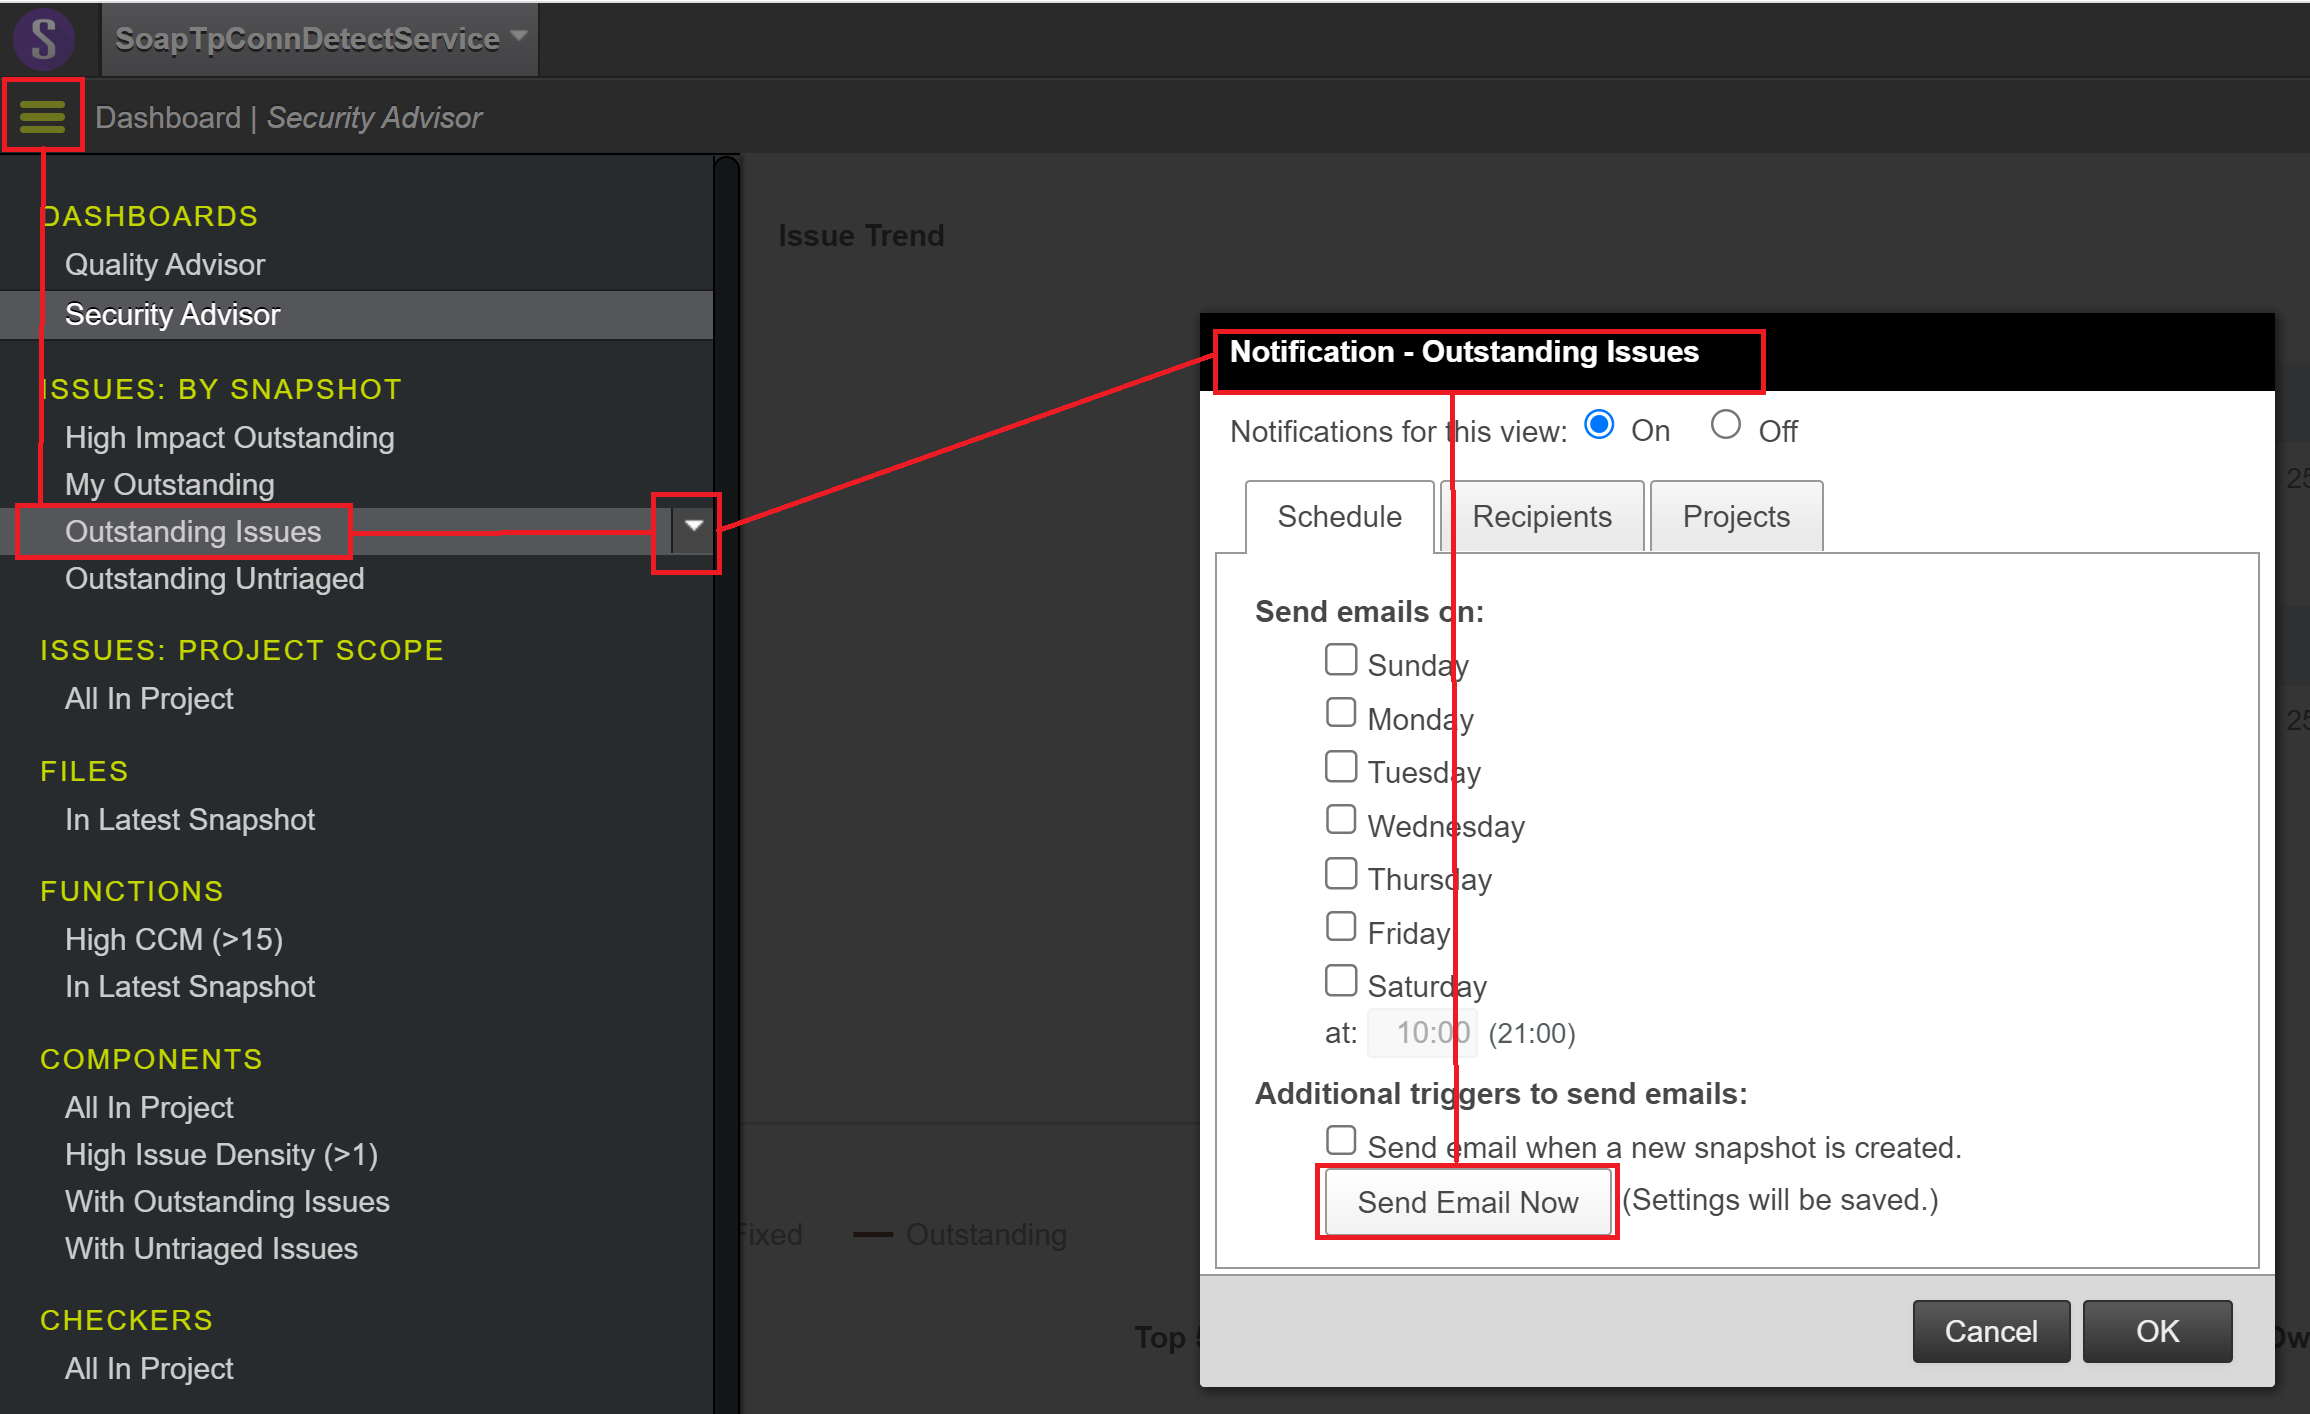Confirm the dialog with OK
The image size is (2310, 1414).
pos(2157,1331)
